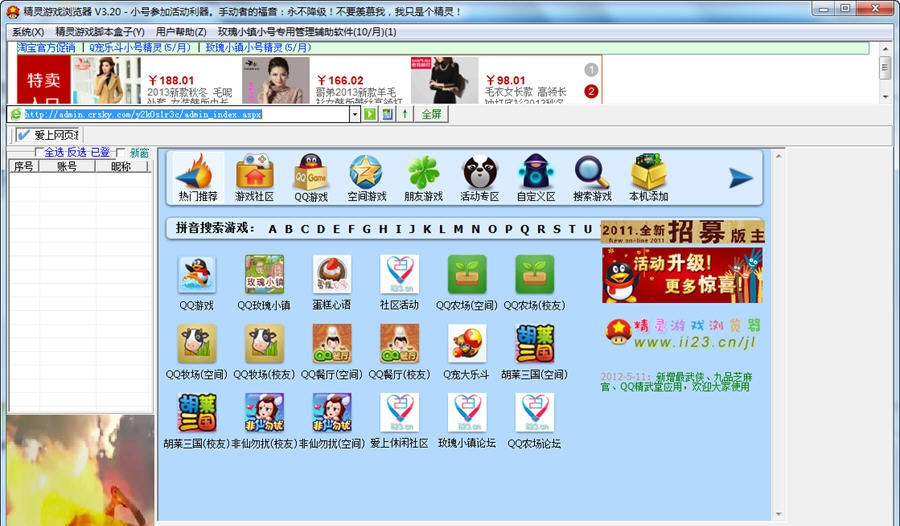Click the green go/play button beside address bar
Screen dimensions: 900x526
click(x=370, y=114)
